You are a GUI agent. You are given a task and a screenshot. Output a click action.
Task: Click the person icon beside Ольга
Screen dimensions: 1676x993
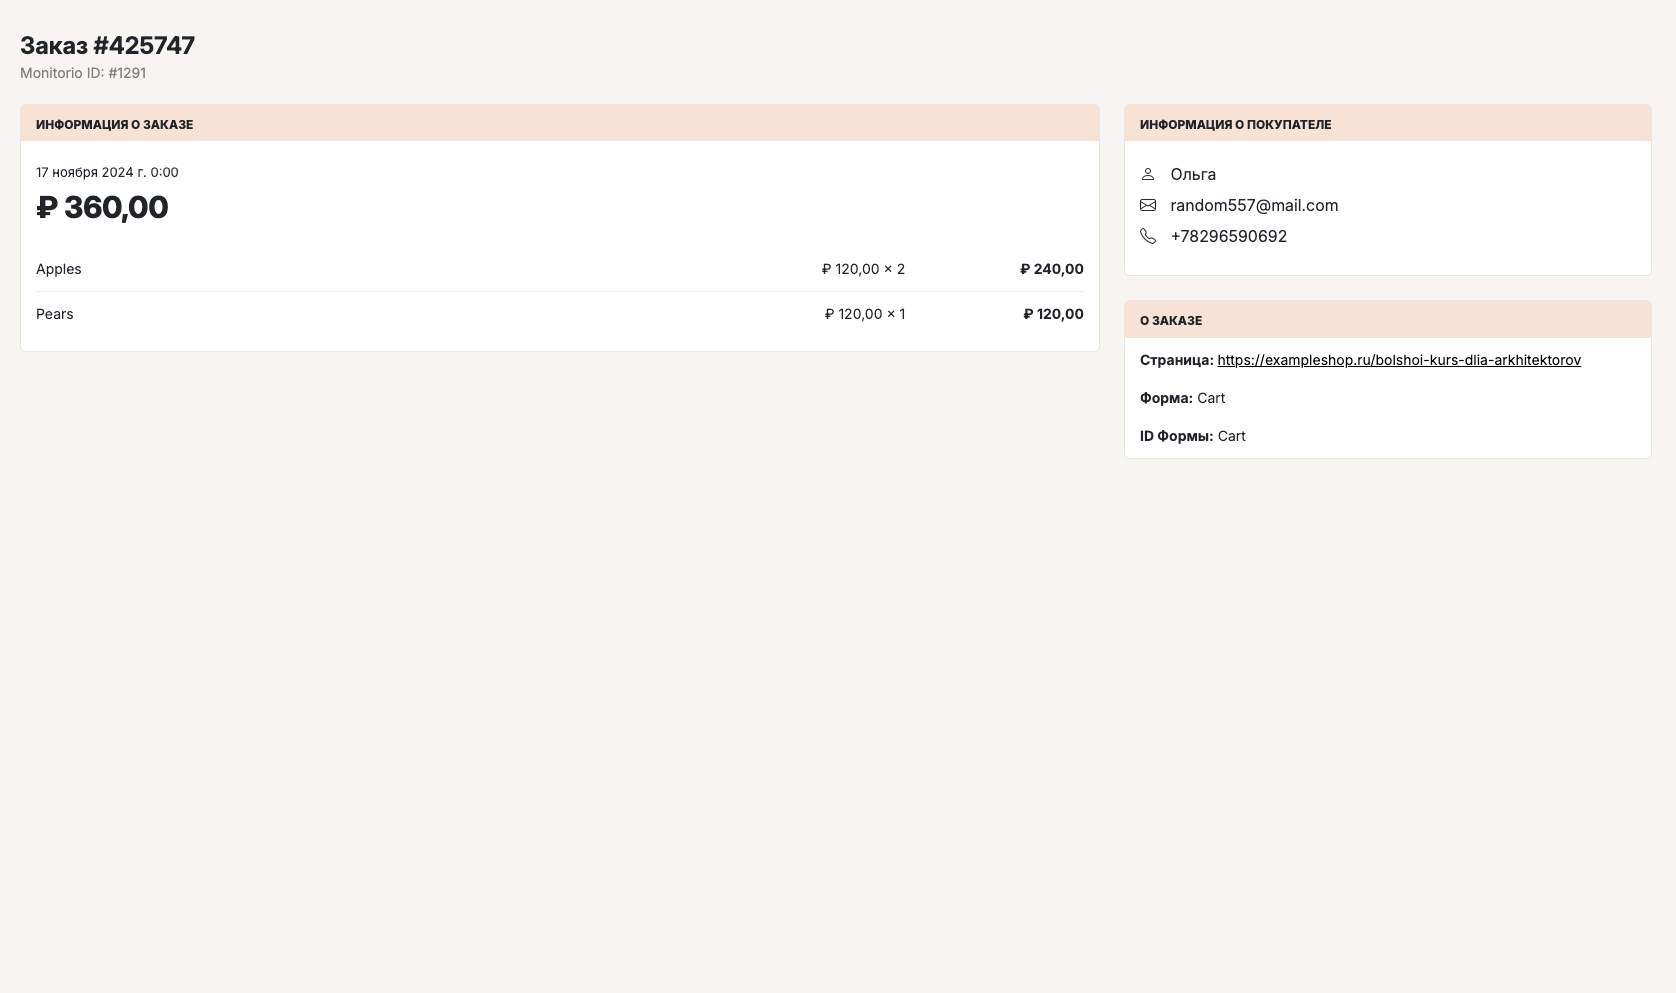tap(1148, 174)
